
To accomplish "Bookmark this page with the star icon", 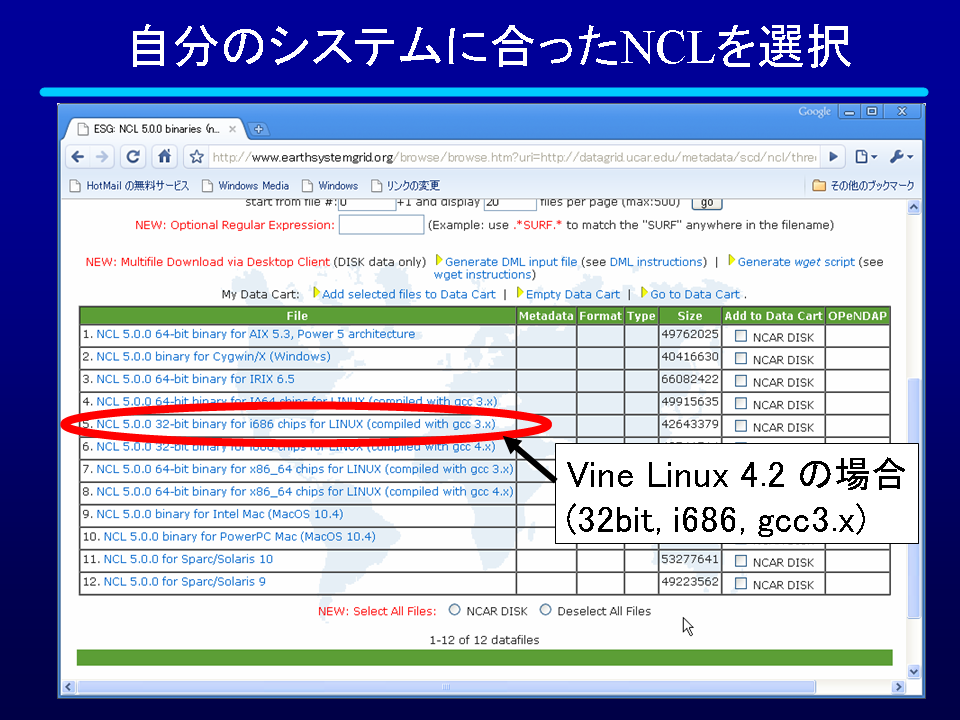I will tap(197, 157).
